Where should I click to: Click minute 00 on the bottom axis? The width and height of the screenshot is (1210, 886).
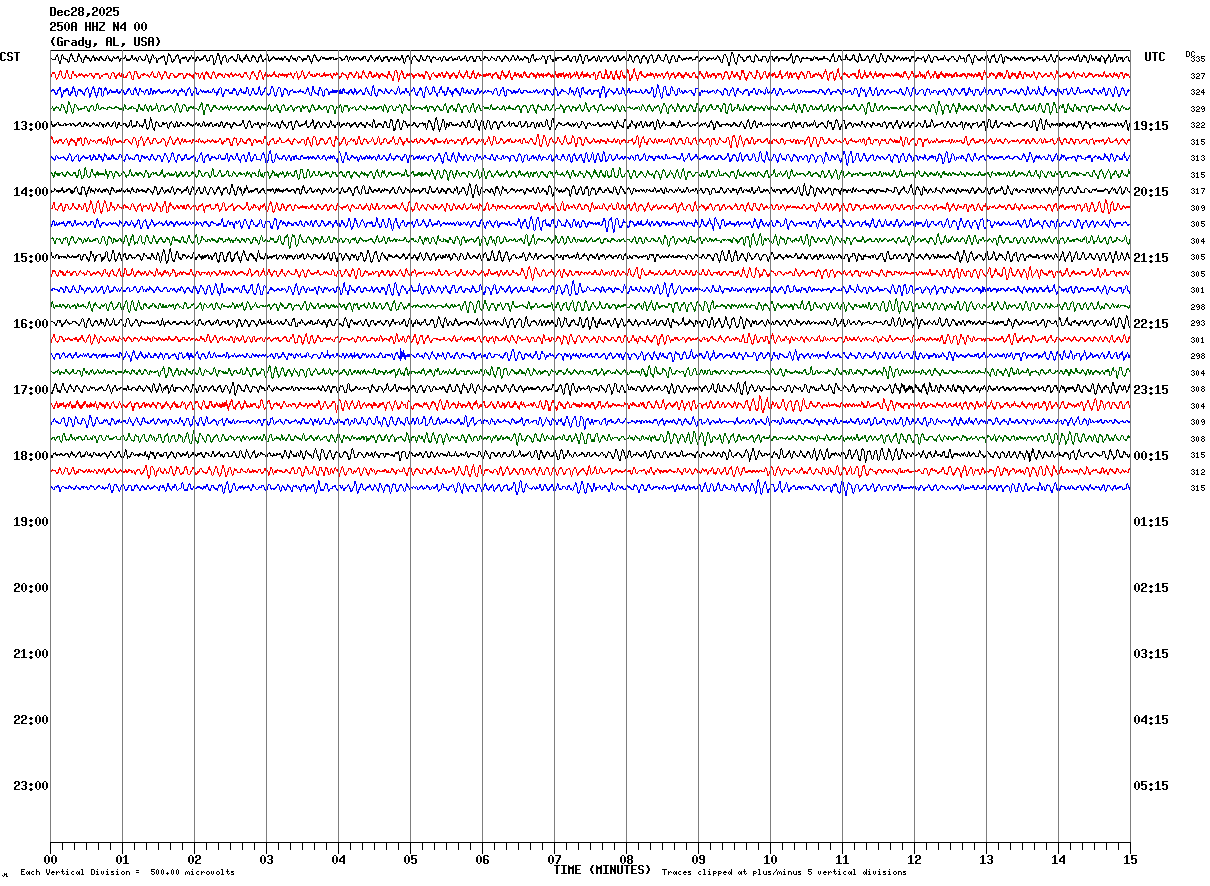tap(51, 860)
